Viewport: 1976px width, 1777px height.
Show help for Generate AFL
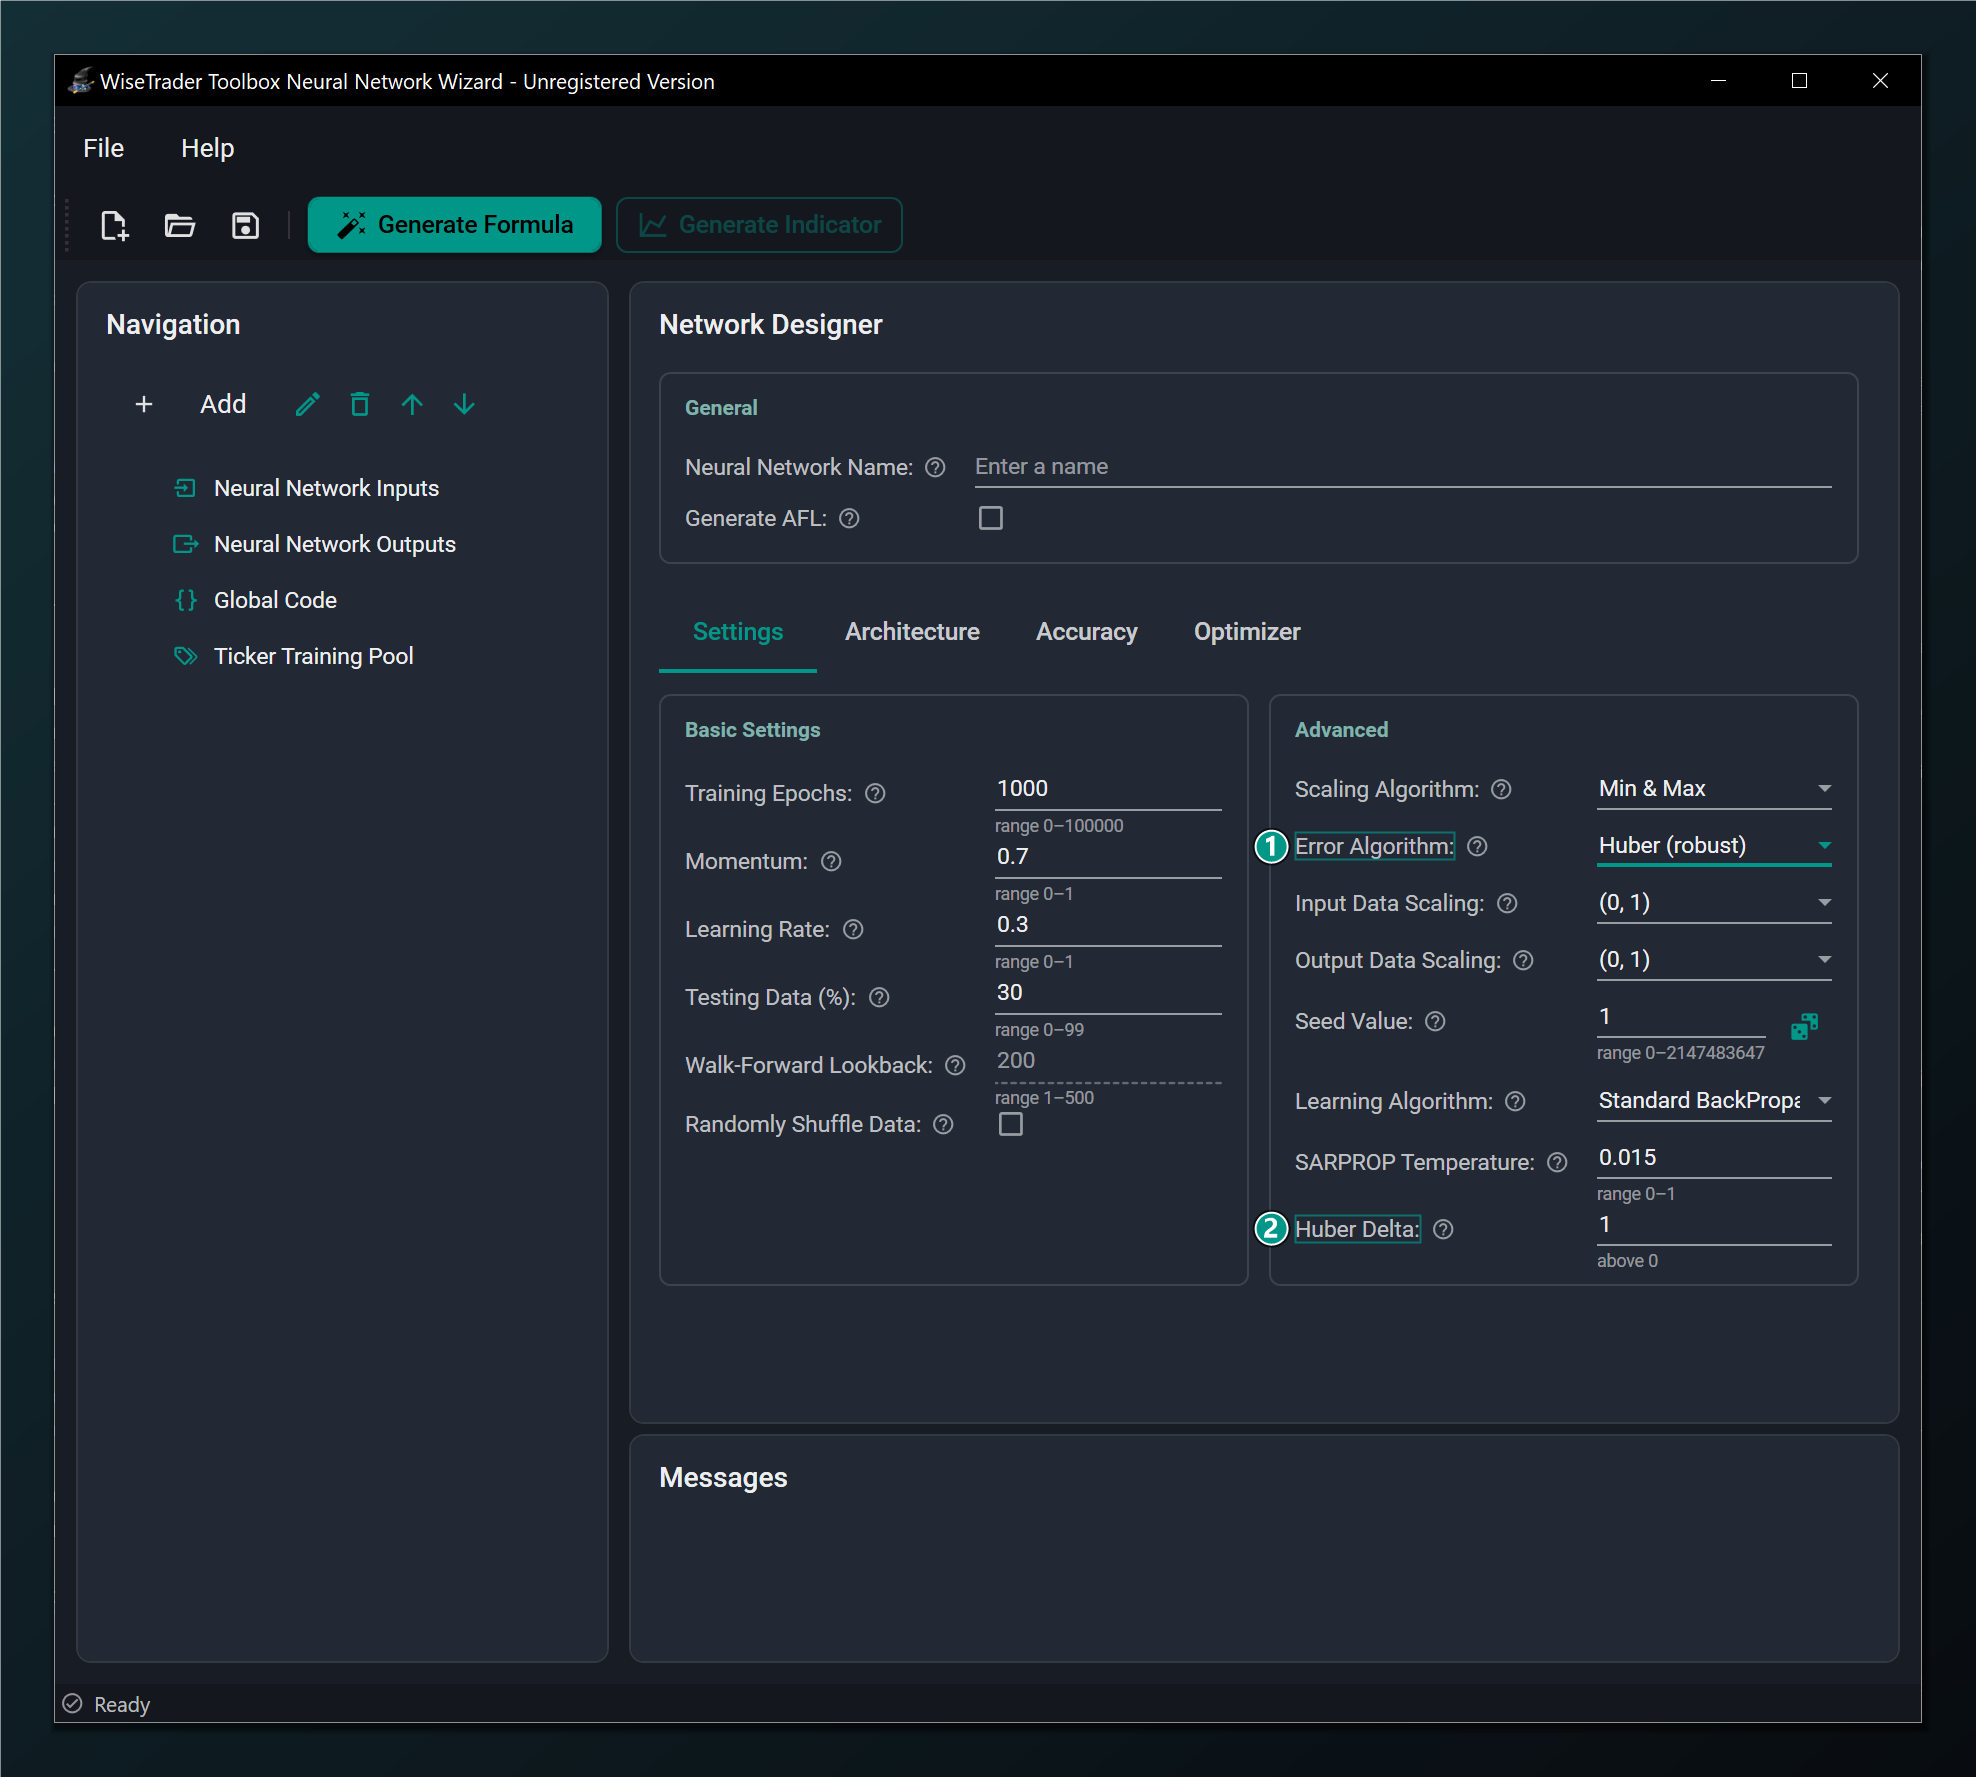849,518
